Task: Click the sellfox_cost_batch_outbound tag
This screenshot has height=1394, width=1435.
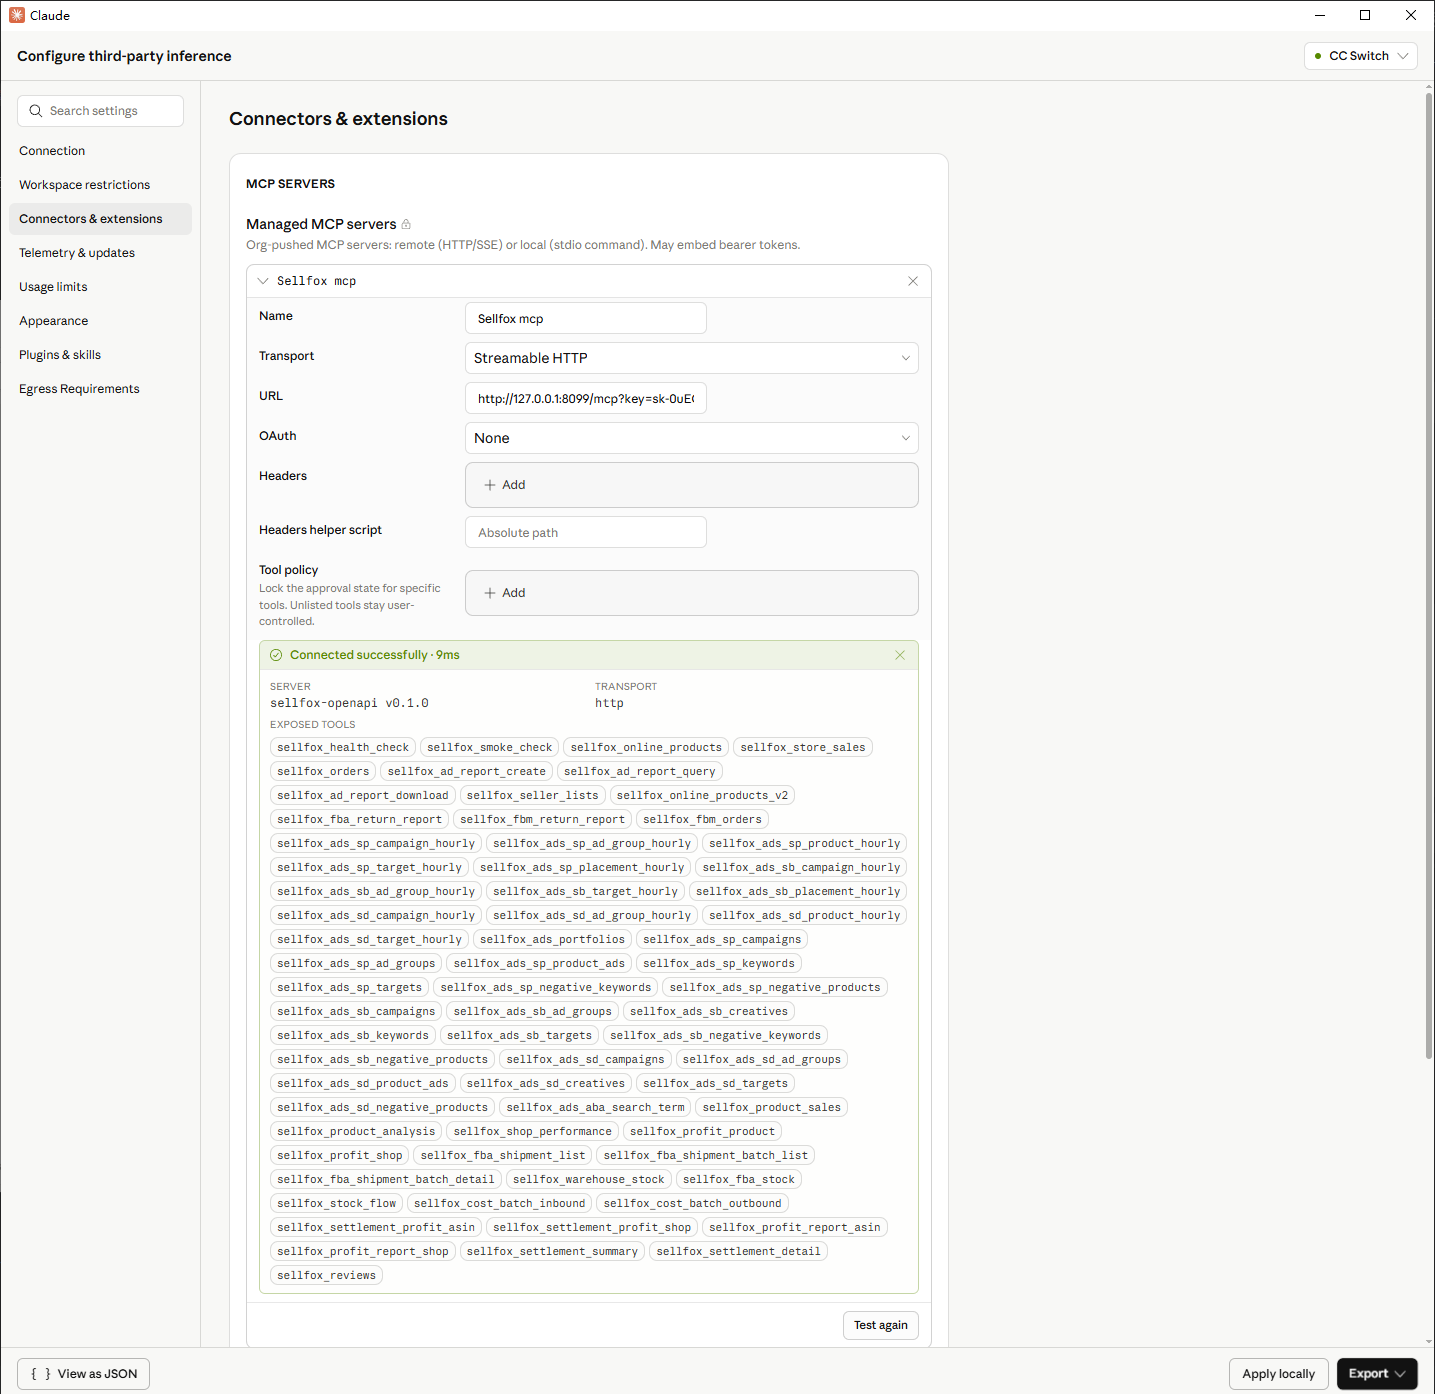Action: (693, 1203)
